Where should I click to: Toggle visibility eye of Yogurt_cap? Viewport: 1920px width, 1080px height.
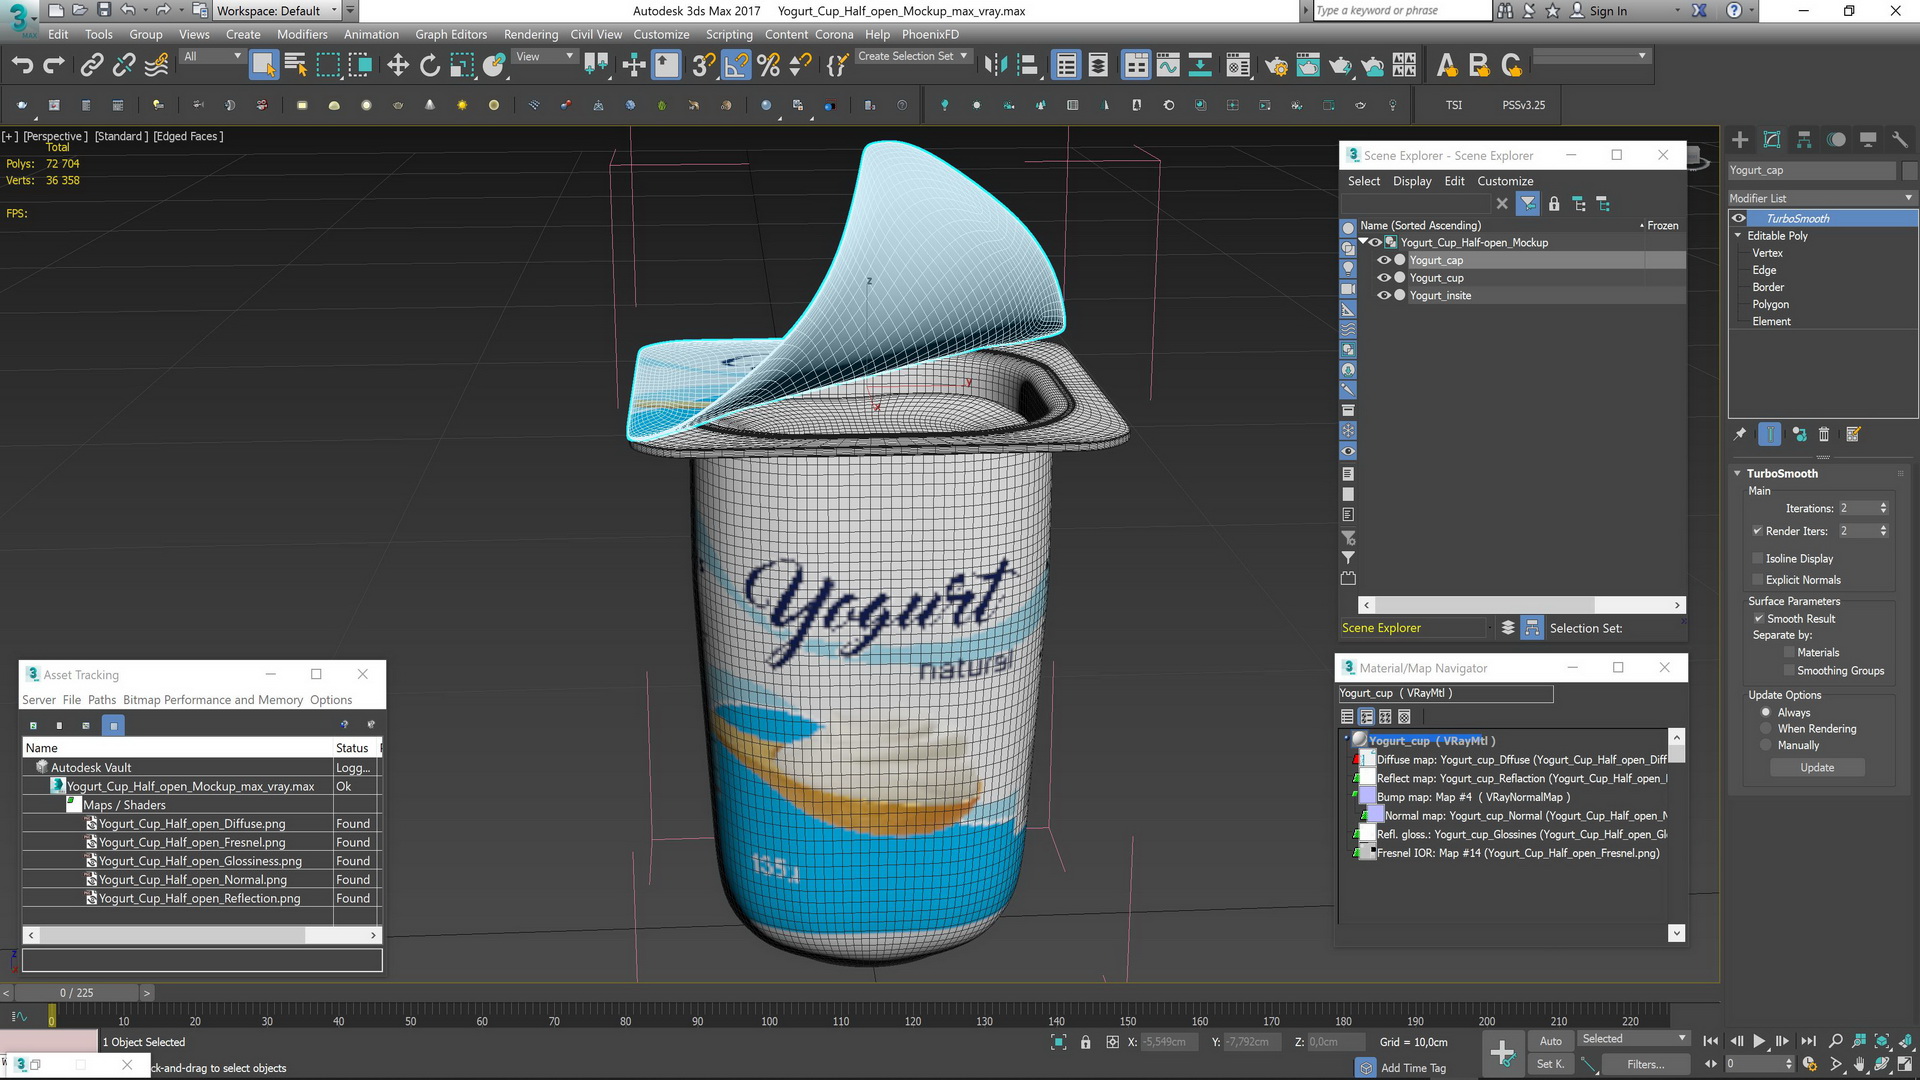click(x=1384, y=260)
